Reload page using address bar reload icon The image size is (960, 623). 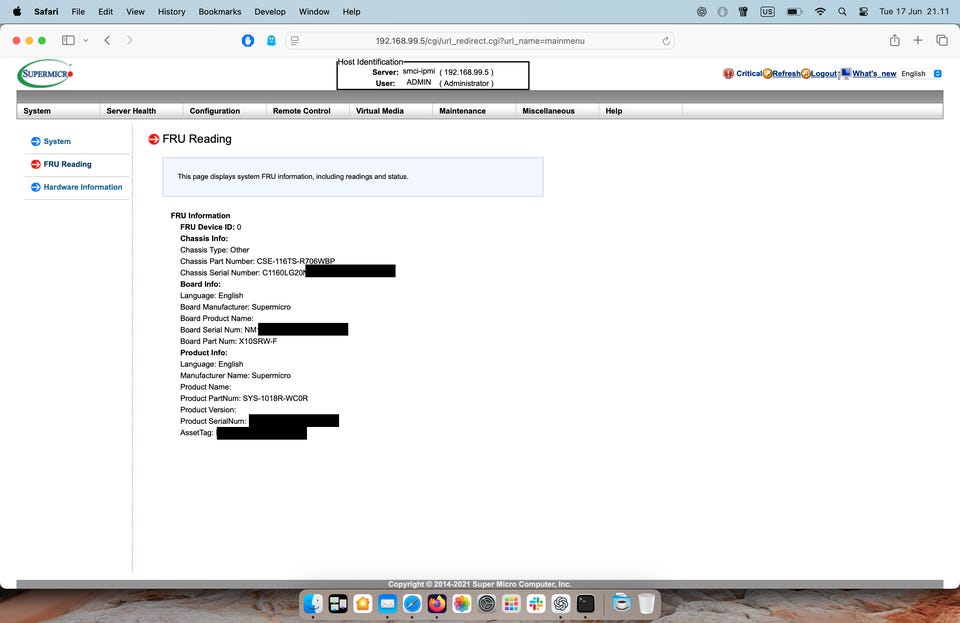tap(666, 41)
